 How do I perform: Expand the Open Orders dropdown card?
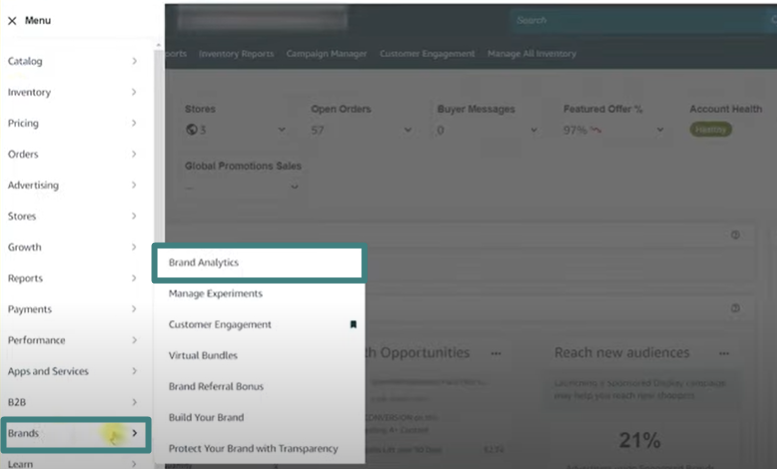pyautogui.click(x=408, y=130)
